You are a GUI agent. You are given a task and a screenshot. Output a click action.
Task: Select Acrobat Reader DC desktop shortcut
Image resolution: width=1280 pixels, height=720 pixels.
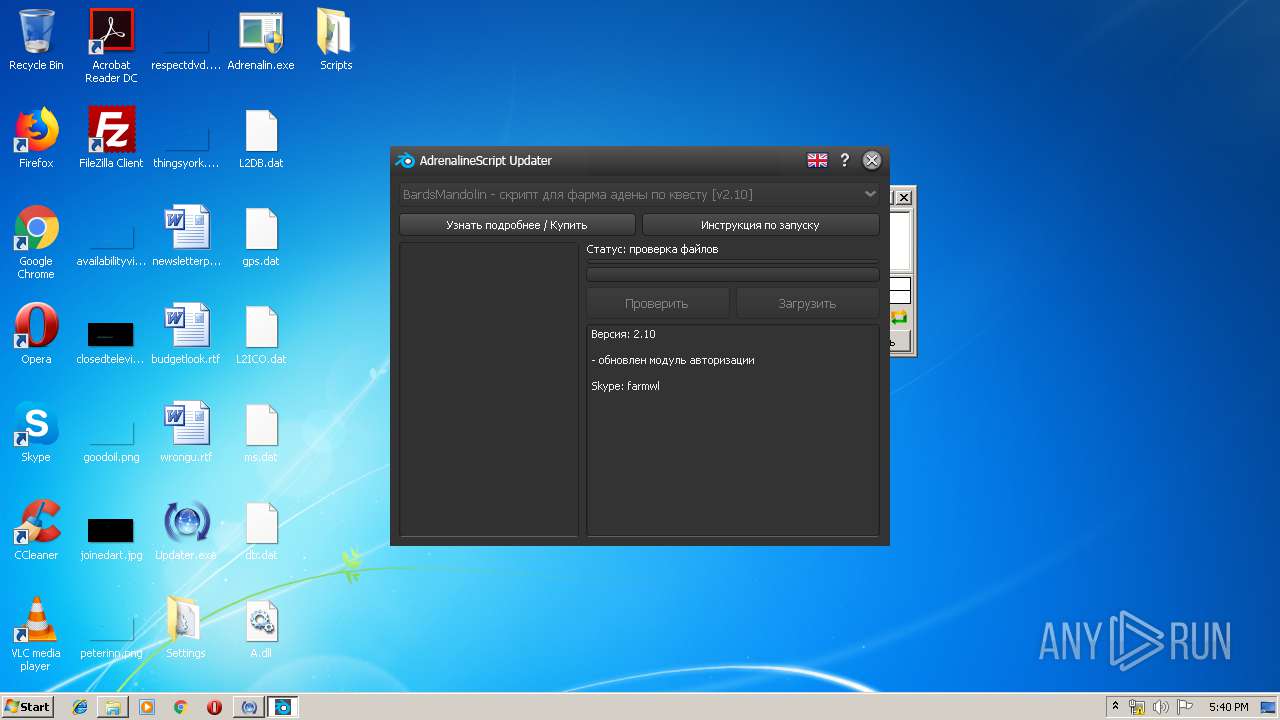(x=111, y=46)
